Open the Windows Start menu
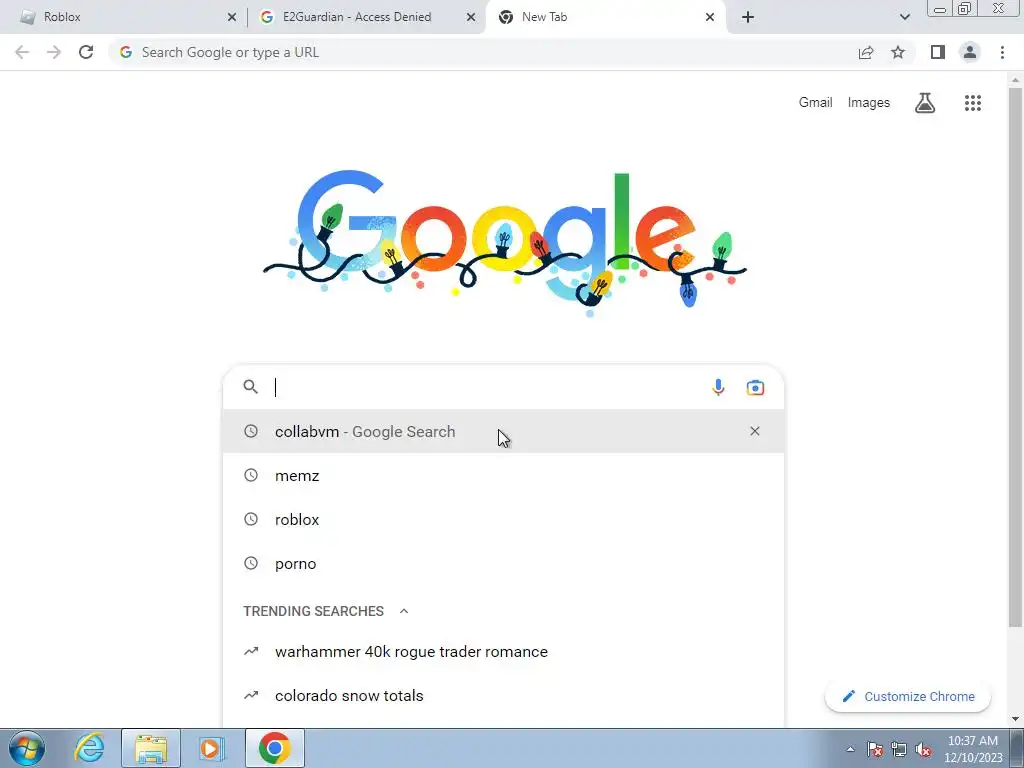Screen dimensions: 1024x768 click(26, 748)
